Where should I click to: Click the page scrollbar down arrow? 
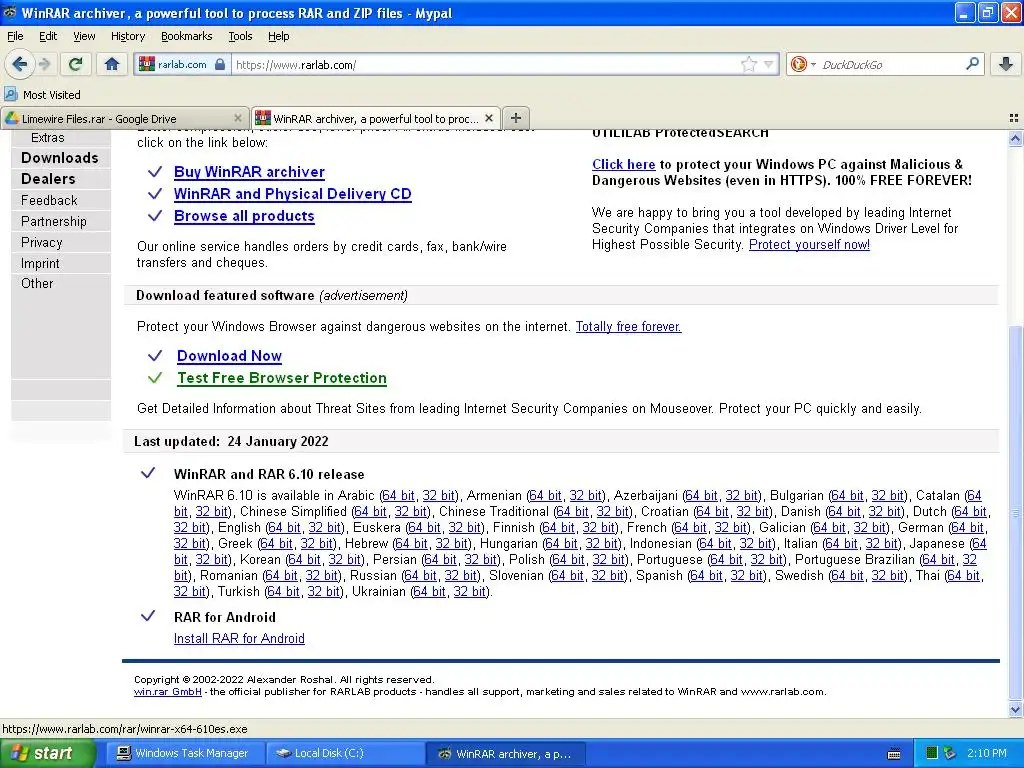tap(1015, 709)
